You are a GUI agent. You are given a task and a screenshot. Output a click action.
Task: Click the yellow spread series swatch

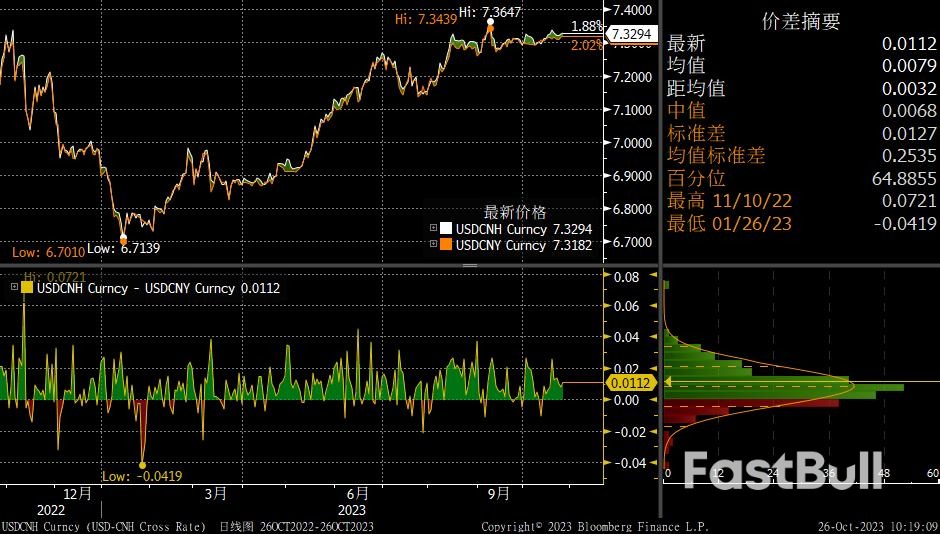26,287
